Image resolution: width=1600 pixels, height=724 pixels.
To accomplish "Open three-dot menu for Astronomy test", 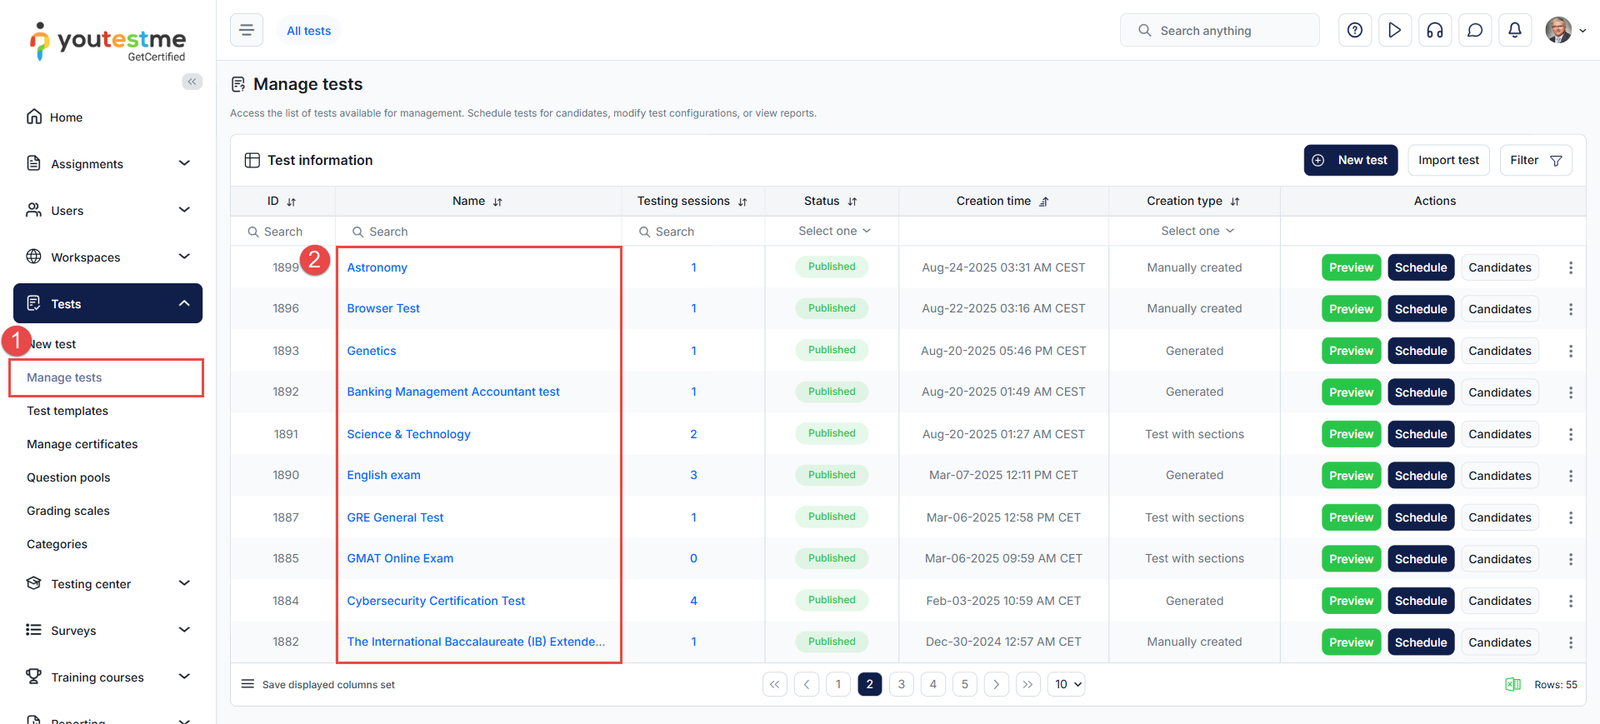I will [1570, 268].
